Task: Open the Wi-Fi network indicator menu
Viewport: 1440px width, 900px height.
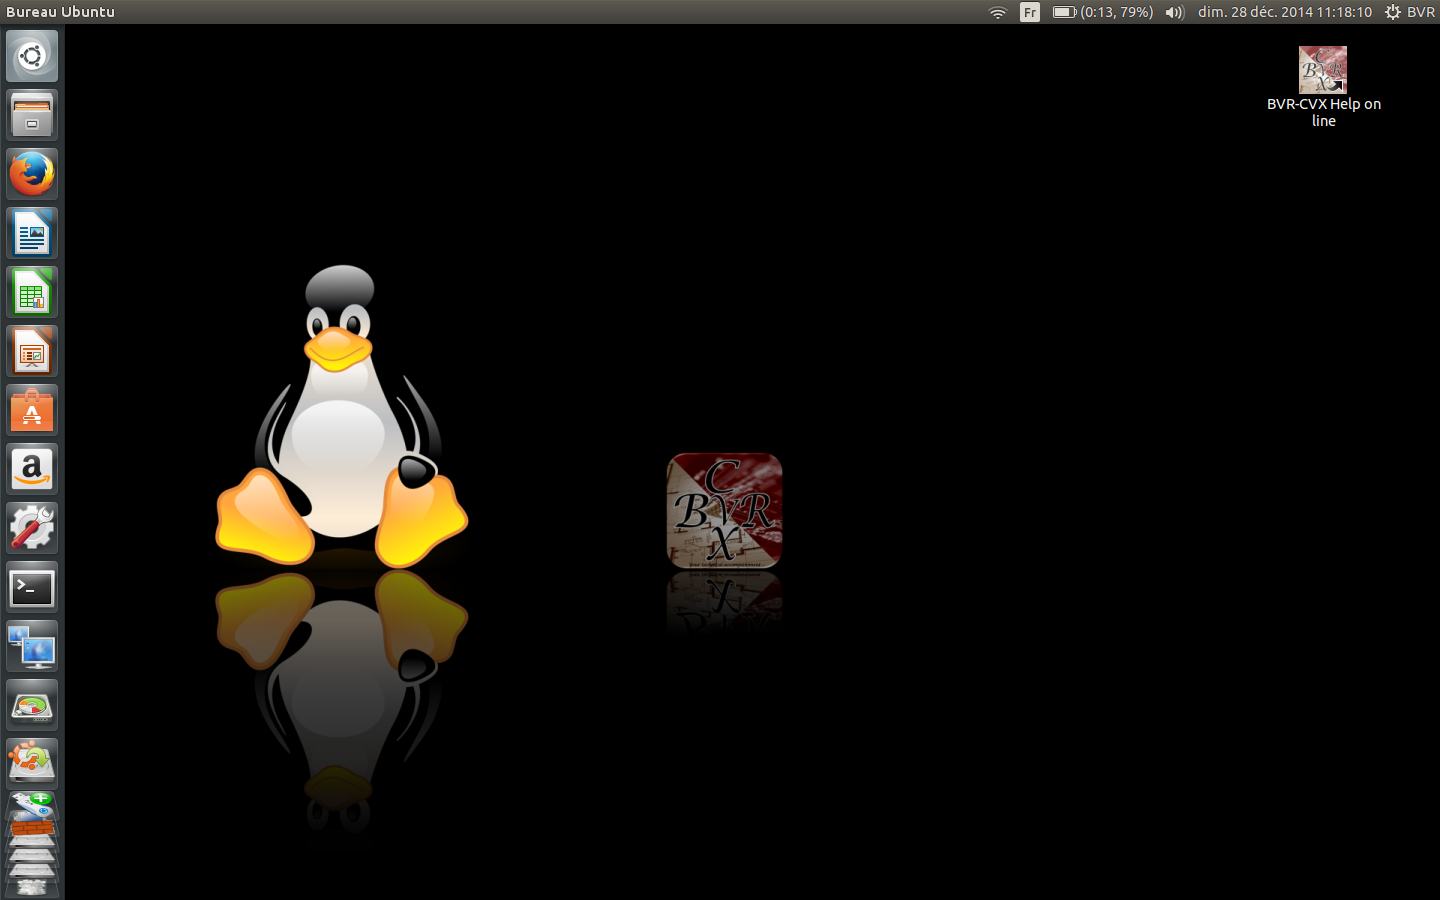Action: tap(997, 12)
